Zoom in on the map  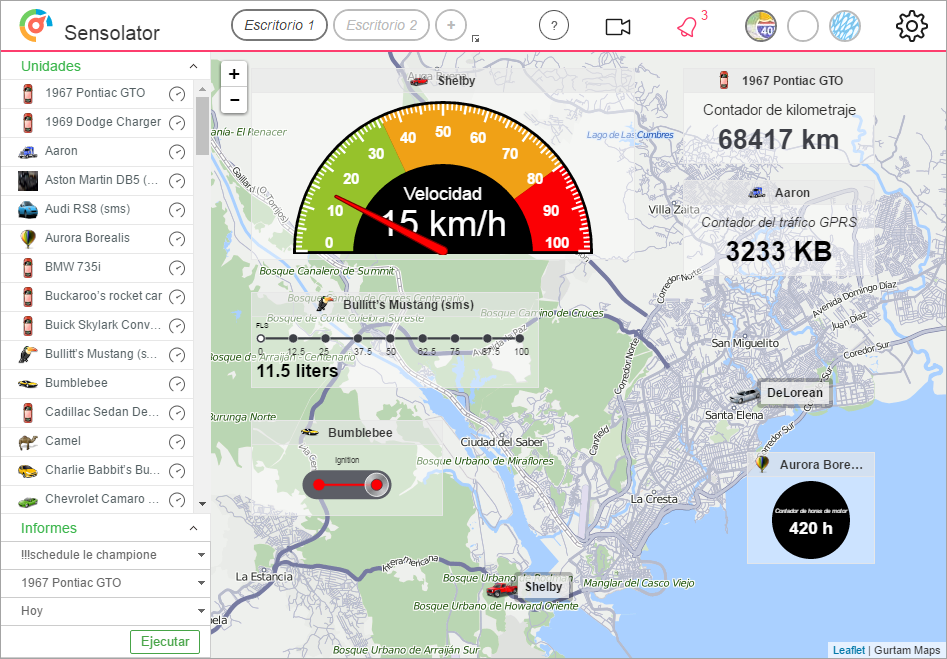click(234, 74)
